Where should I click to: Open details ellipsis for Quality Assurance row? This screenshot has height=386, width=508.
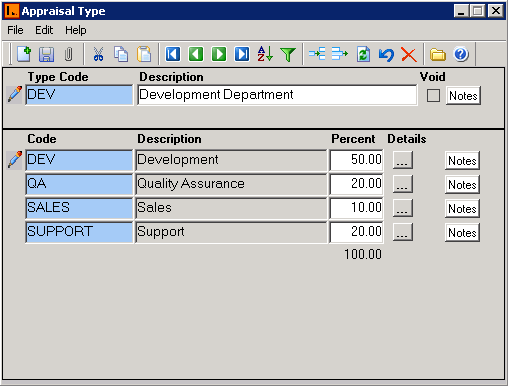(403, 184)
